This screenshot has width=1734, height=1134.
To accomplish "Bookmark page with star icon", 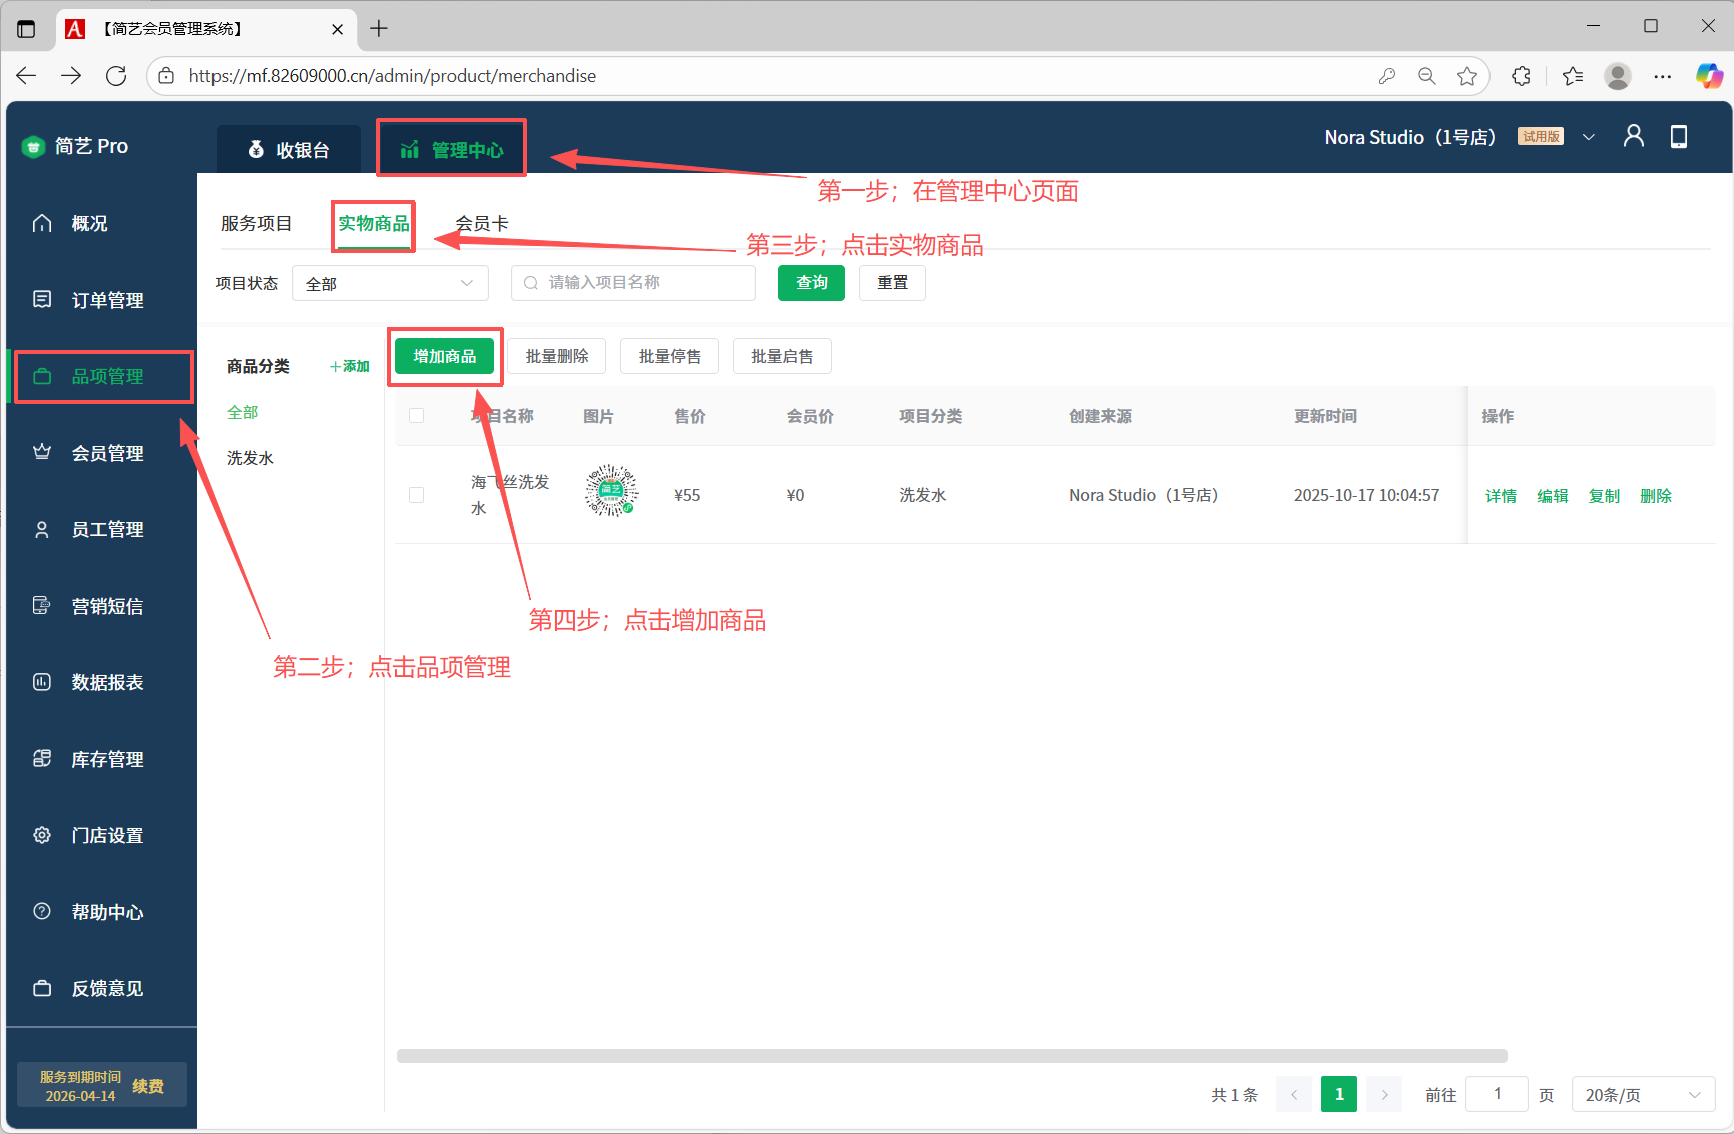I will 1467,76.
